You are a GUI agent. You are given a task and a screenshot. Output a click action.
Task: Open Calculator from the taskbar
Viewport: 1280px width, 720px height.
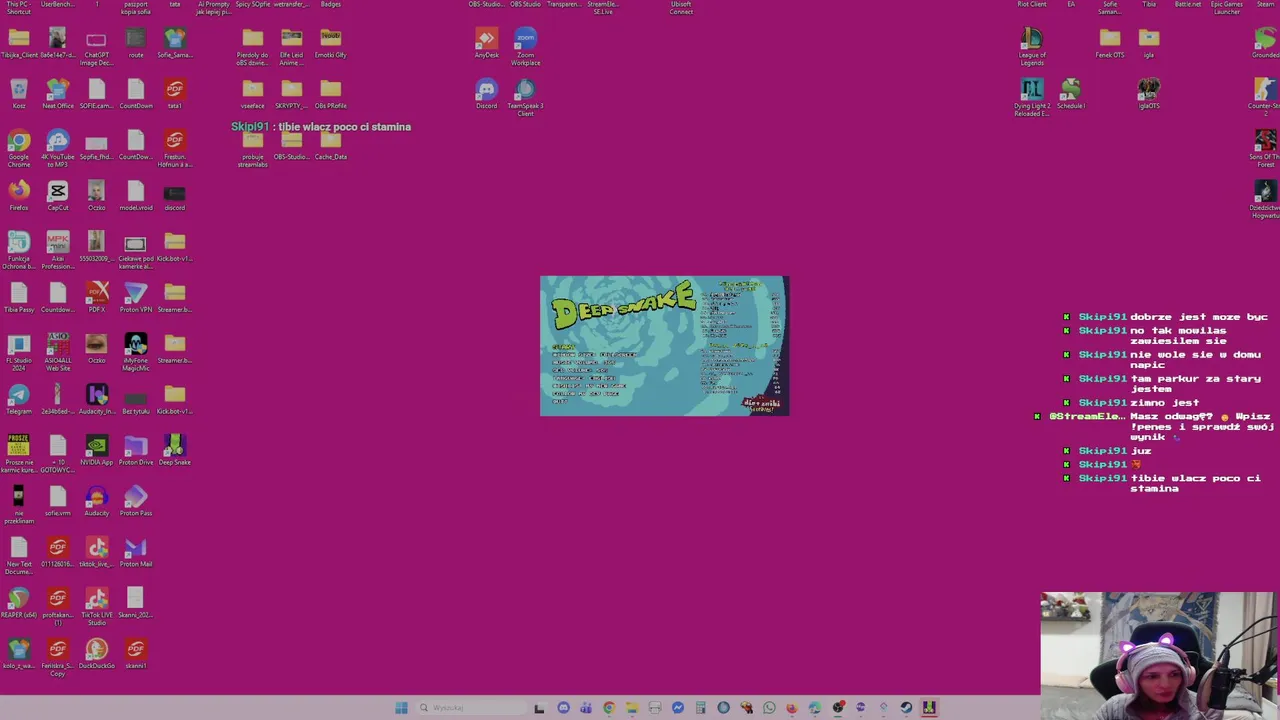point(701,708)
